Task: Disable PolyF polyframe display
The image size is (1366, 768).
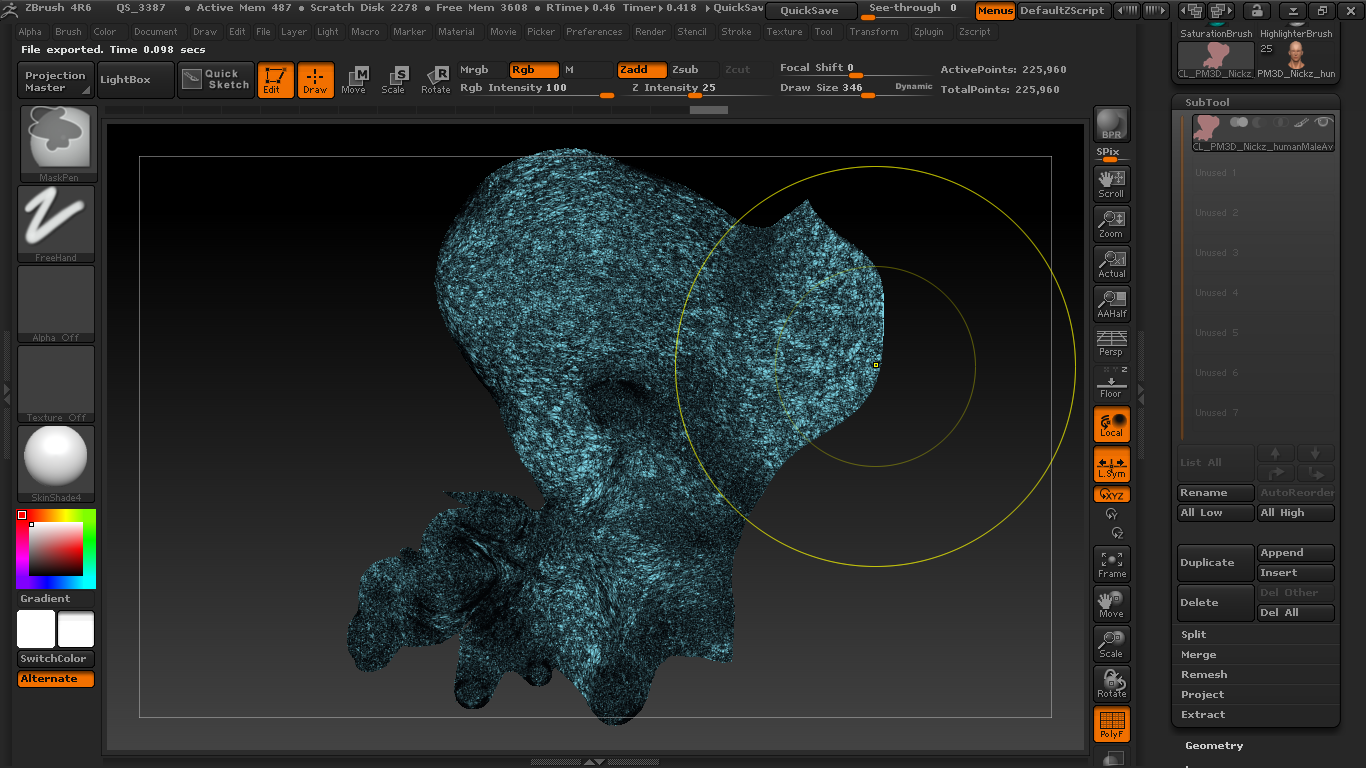Action: [x=1111, y=724]
